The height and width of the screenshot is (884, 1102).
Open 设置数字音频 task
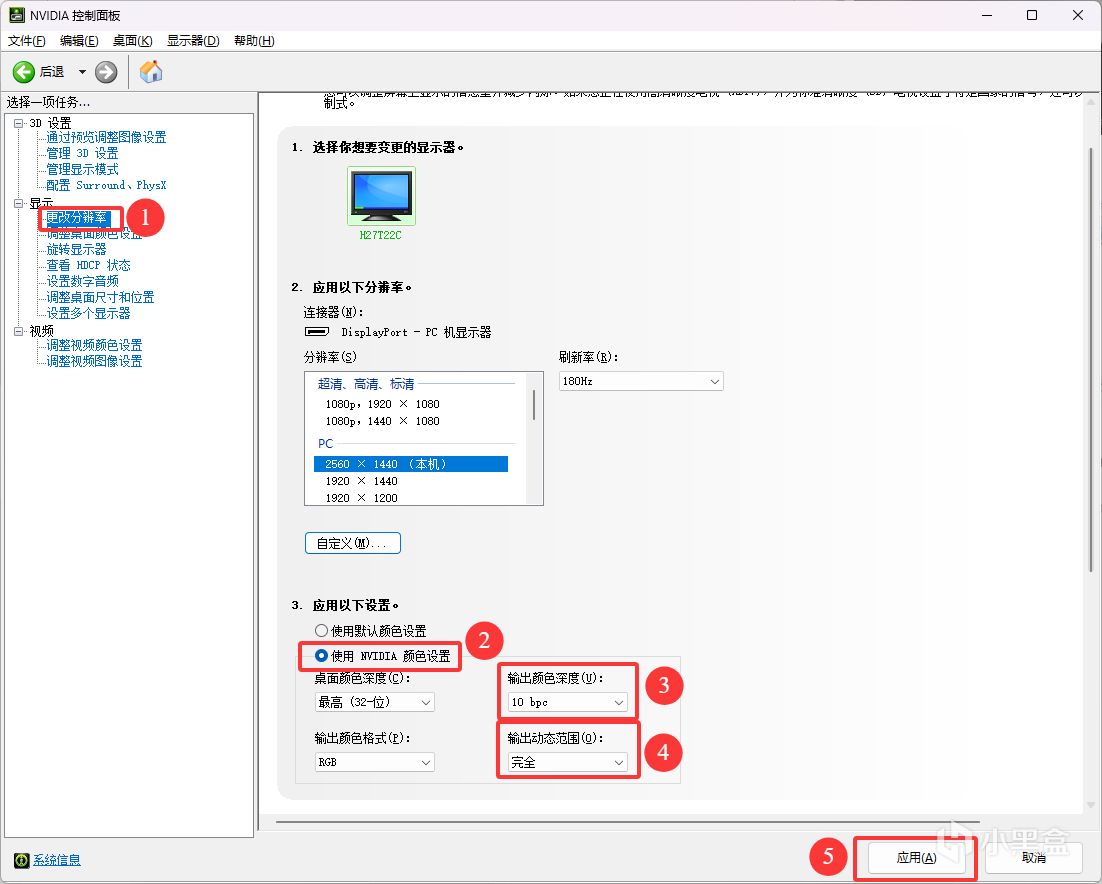(82, 281)
